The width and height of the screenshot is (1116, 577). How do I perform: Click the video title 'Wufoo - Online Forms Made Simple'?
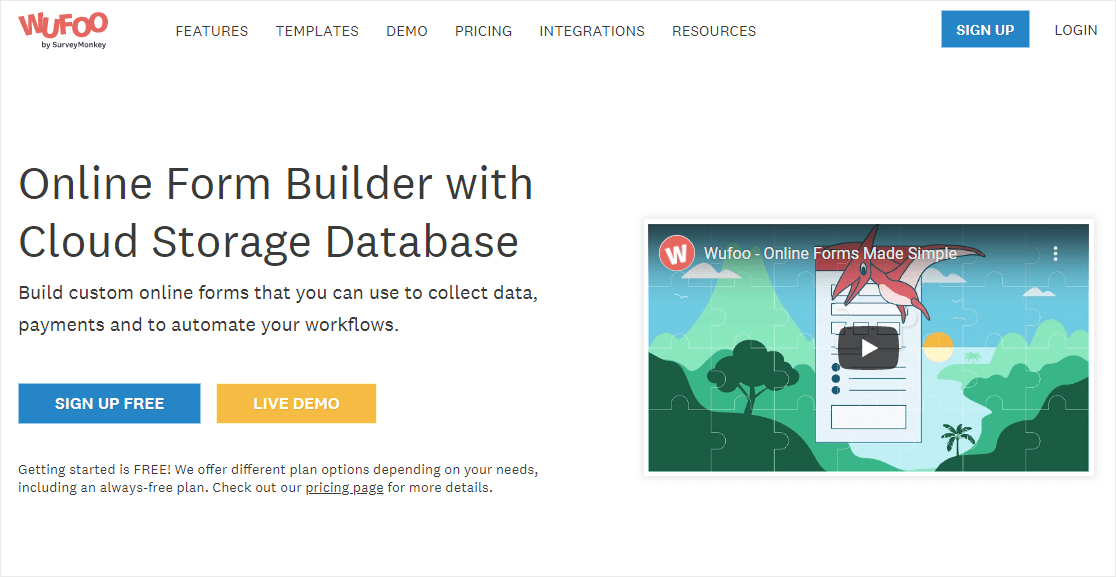point(830,253)
